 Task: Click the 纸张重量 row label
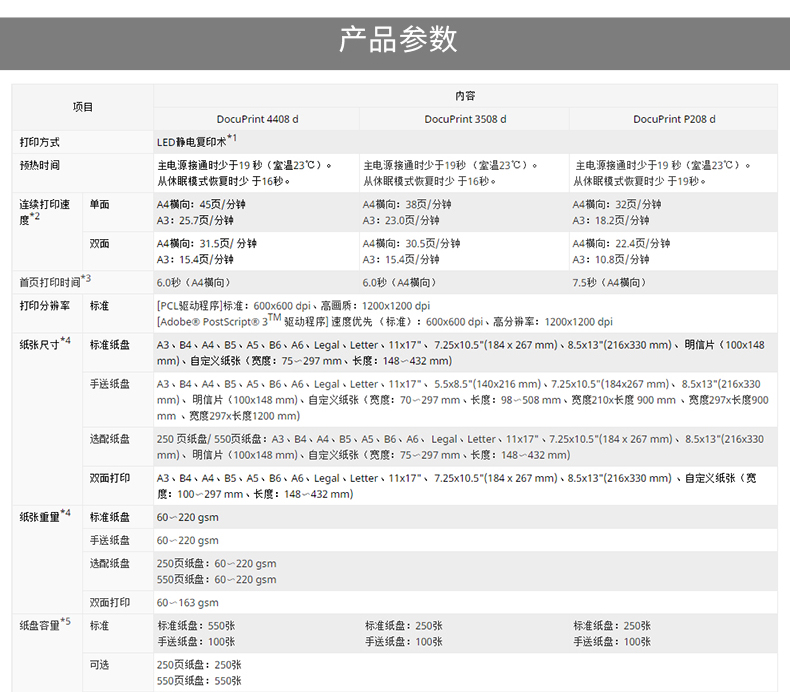(x=44, y=516)
